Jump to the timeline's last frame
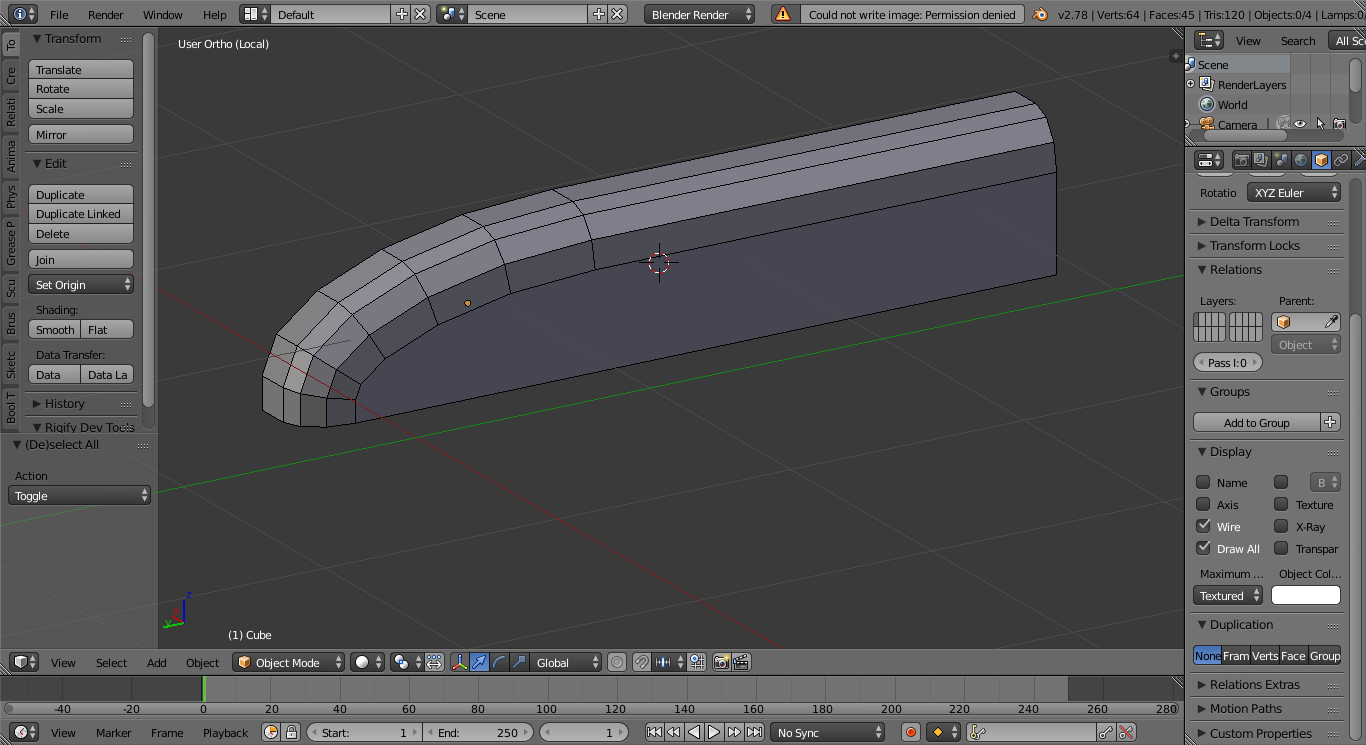This screenshot has height=745, width=1366. (754, 733)
